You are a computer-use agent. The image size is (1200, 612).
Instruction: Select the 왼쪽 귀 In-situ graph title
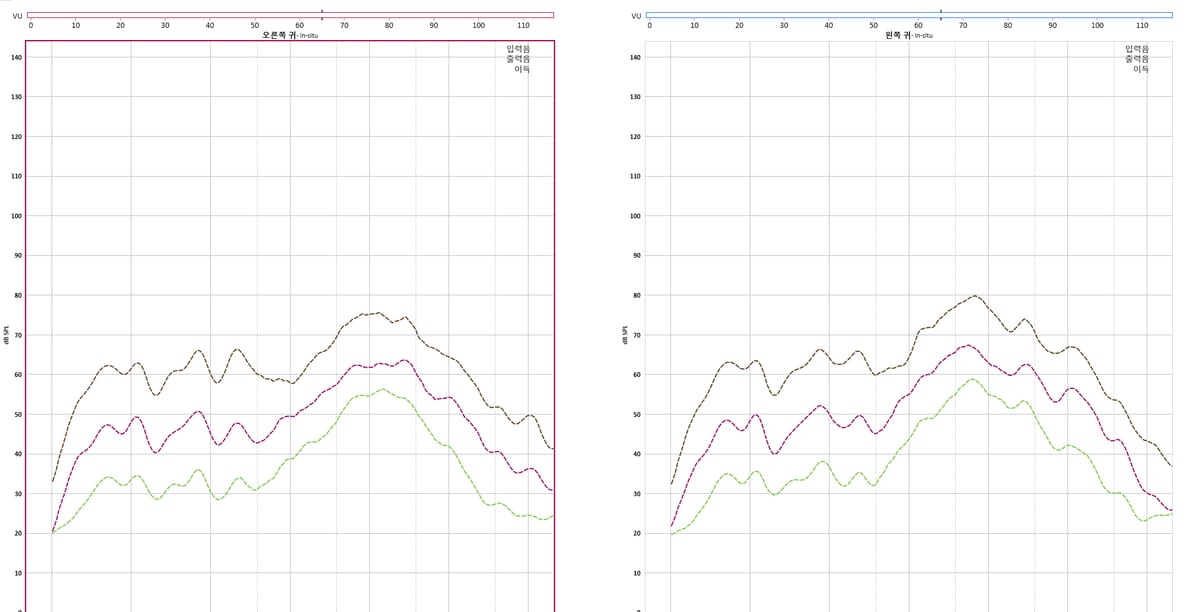(x=909, y=35)
